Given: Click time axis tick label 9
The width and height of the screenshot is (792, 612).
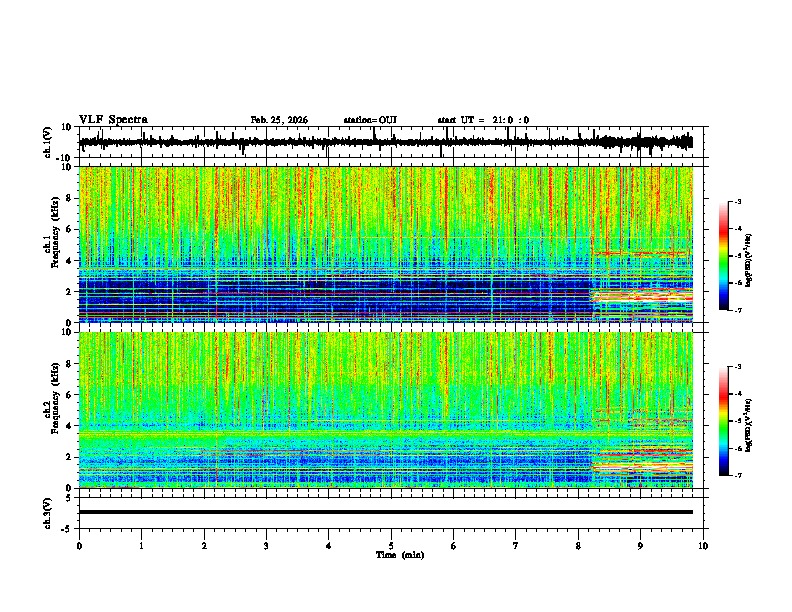Looking at the screenshot, I should 640,546.
